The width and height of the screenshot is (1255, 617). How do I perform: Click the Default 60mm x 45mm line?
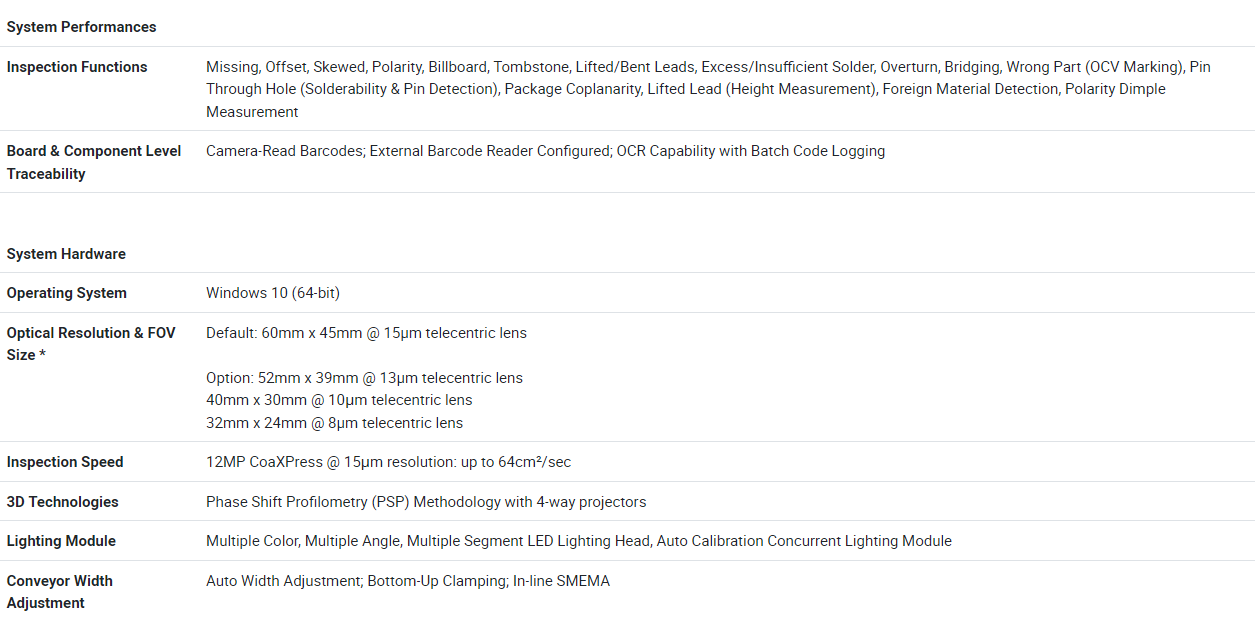366,333
